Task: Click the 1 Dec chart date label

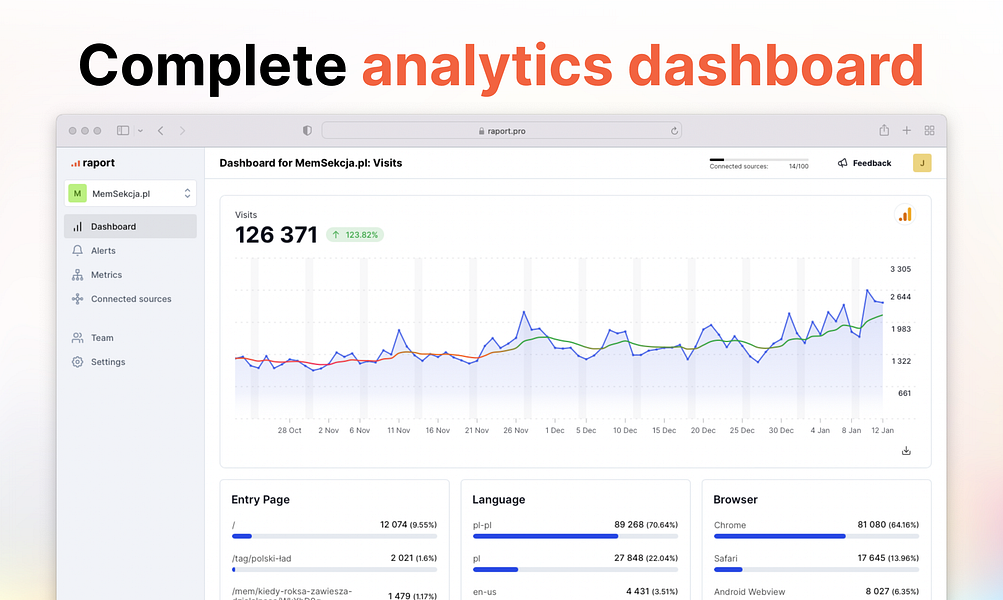Action: (555, 430)
